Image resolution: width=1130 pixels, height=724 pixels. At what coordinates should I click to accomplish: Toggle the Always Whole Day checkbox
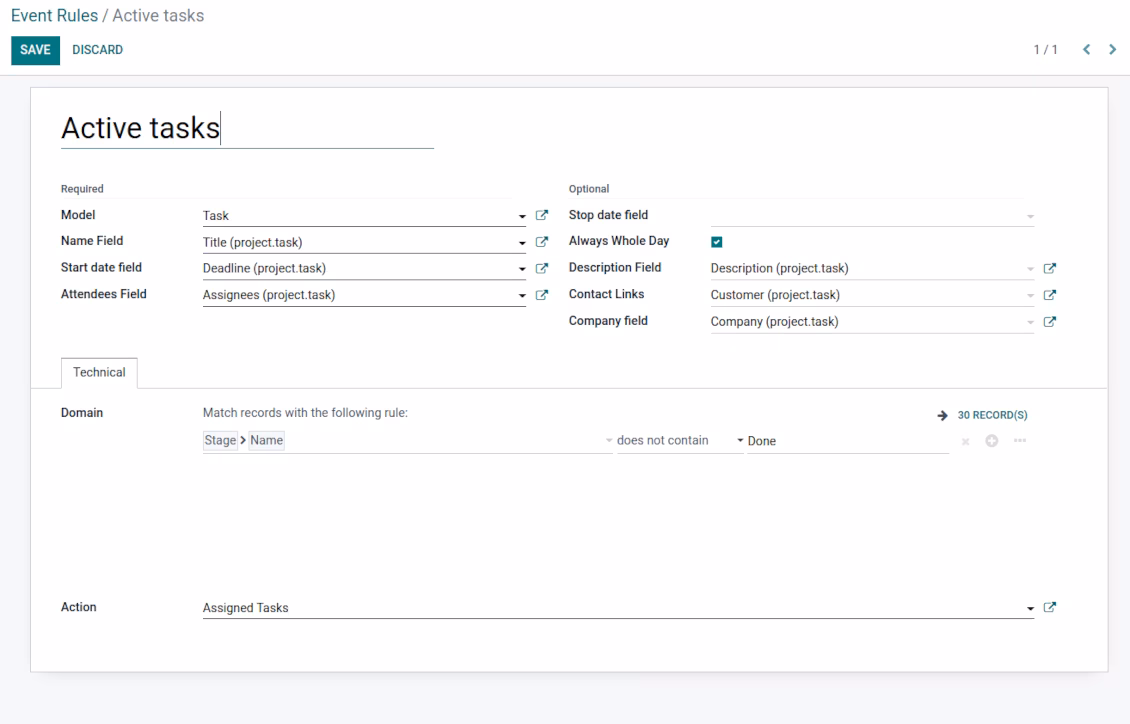coord(716,242)
